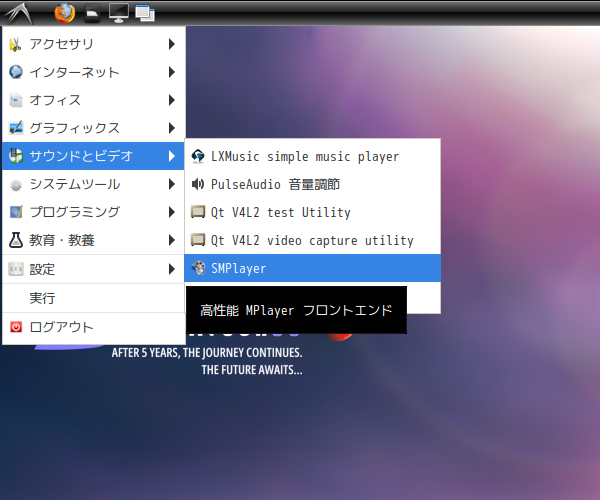The width and height of the screenshot is (600, 500).
Task: Expand the 設定 submenu arrow
Action: tap(172, 269)
